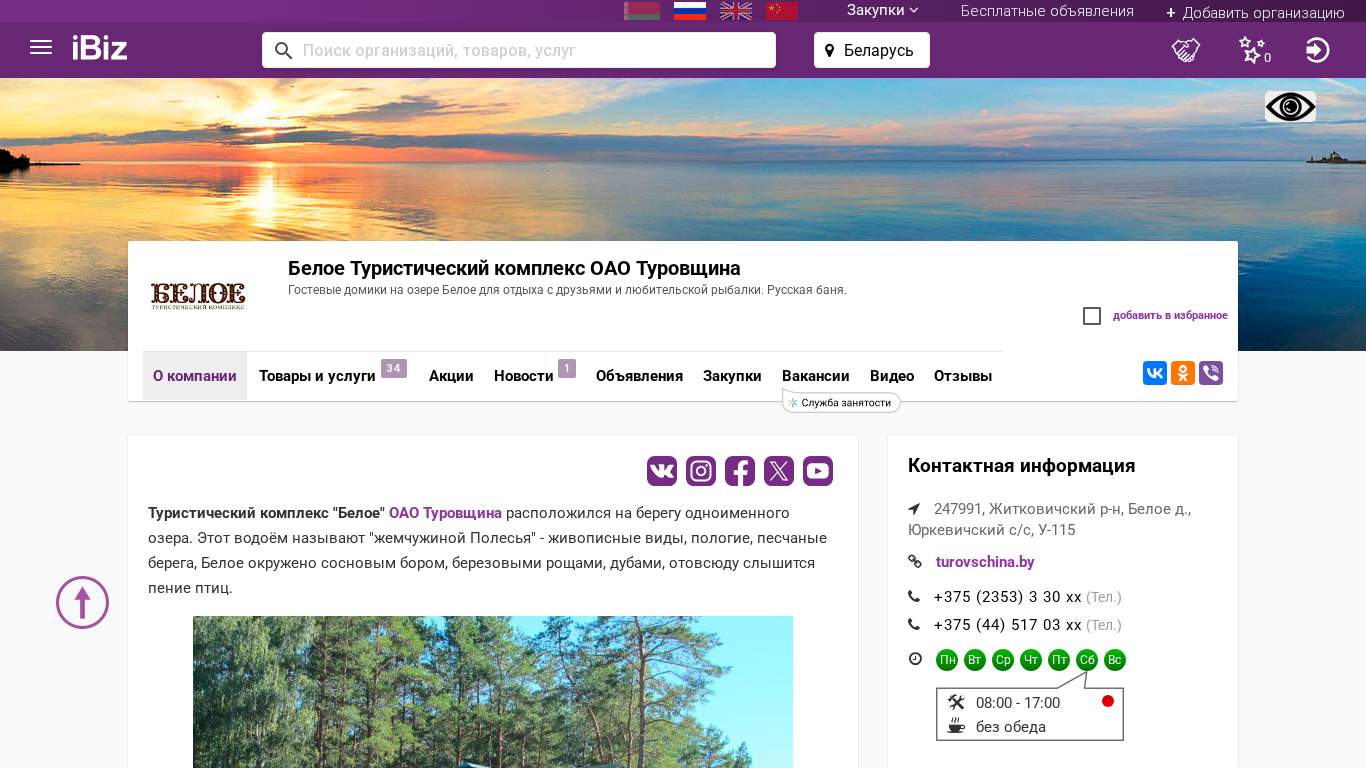This screenshot has height=768, width=1366.
Task: Switch to the 'Отзывы' tab
Action: (x=962, y=376)
